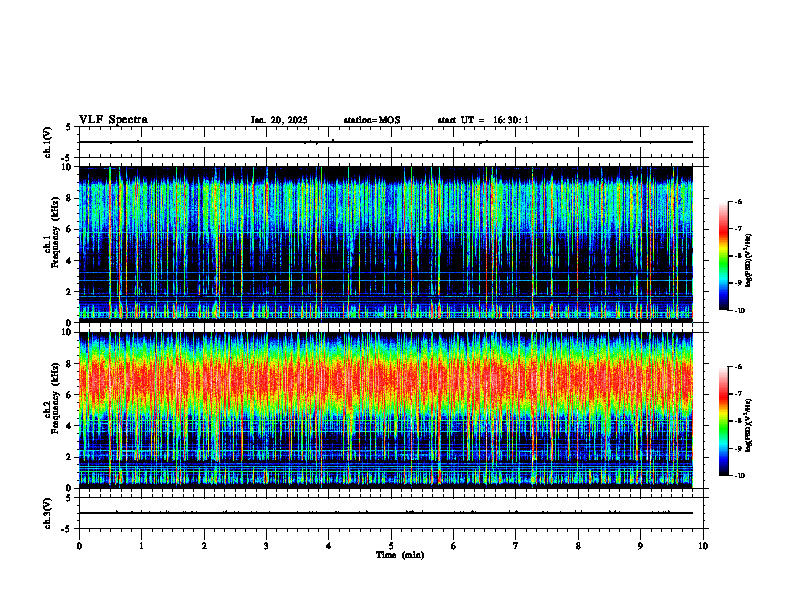Click the ch.1 voltage waveform trace
Viewport: 792px width, 612px height.
(386, 142)
